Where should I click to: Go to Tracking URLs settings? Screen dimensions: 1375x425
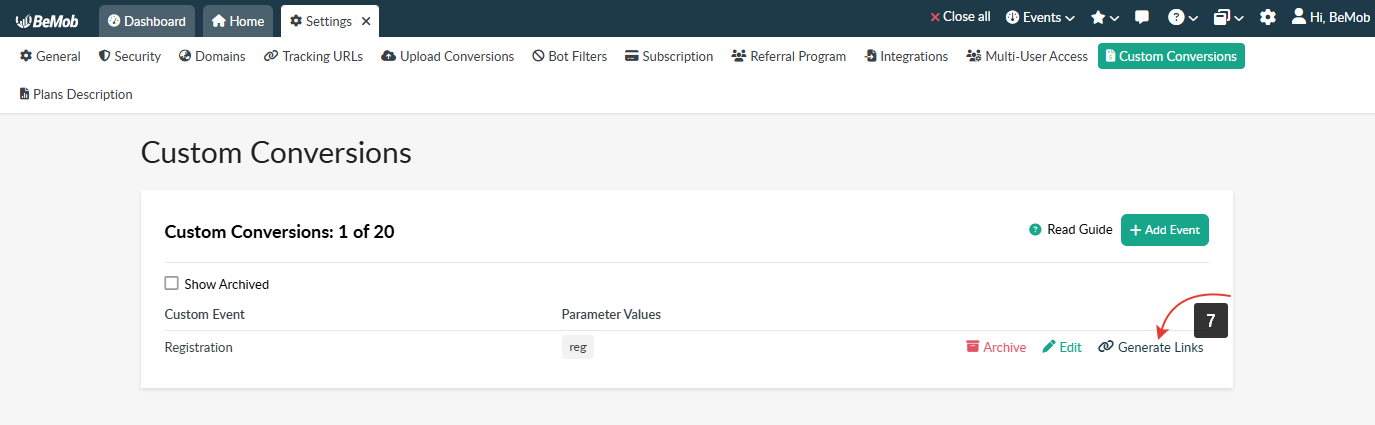pyautogui.click(x=313, y=56)
